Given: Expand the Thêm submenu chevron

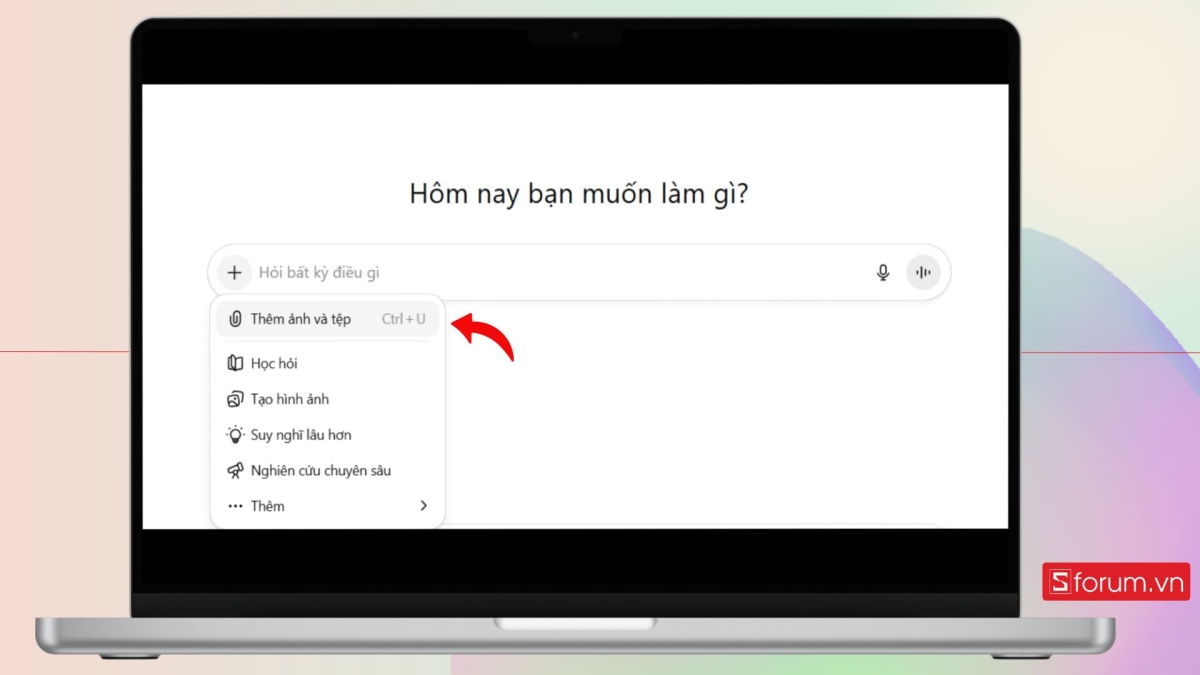Looking at the screenshot, I should (x=423, y=506).
